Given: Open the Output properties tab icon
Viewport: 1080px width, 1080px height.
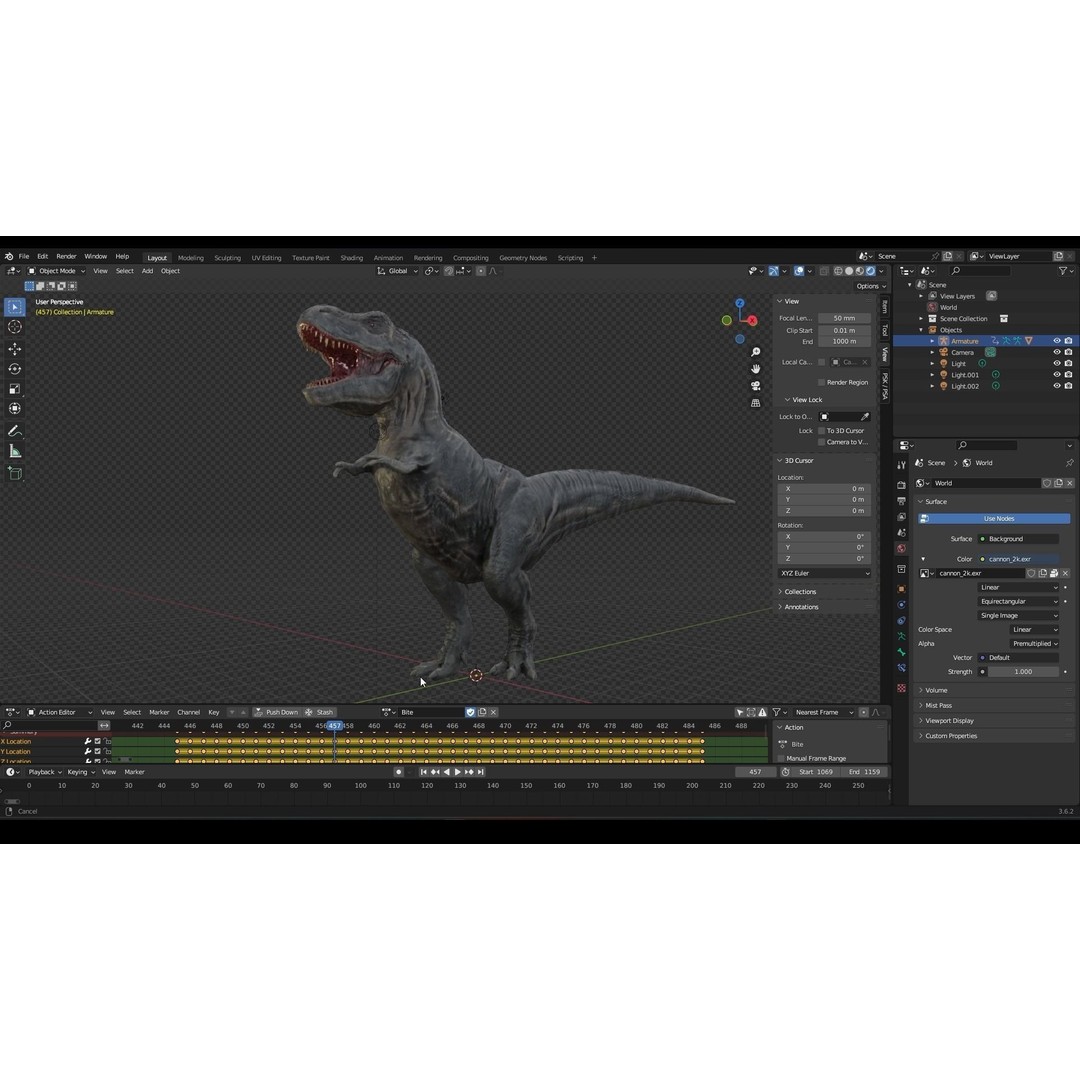Looking at the screenshot, I should (x=901, y=501).
